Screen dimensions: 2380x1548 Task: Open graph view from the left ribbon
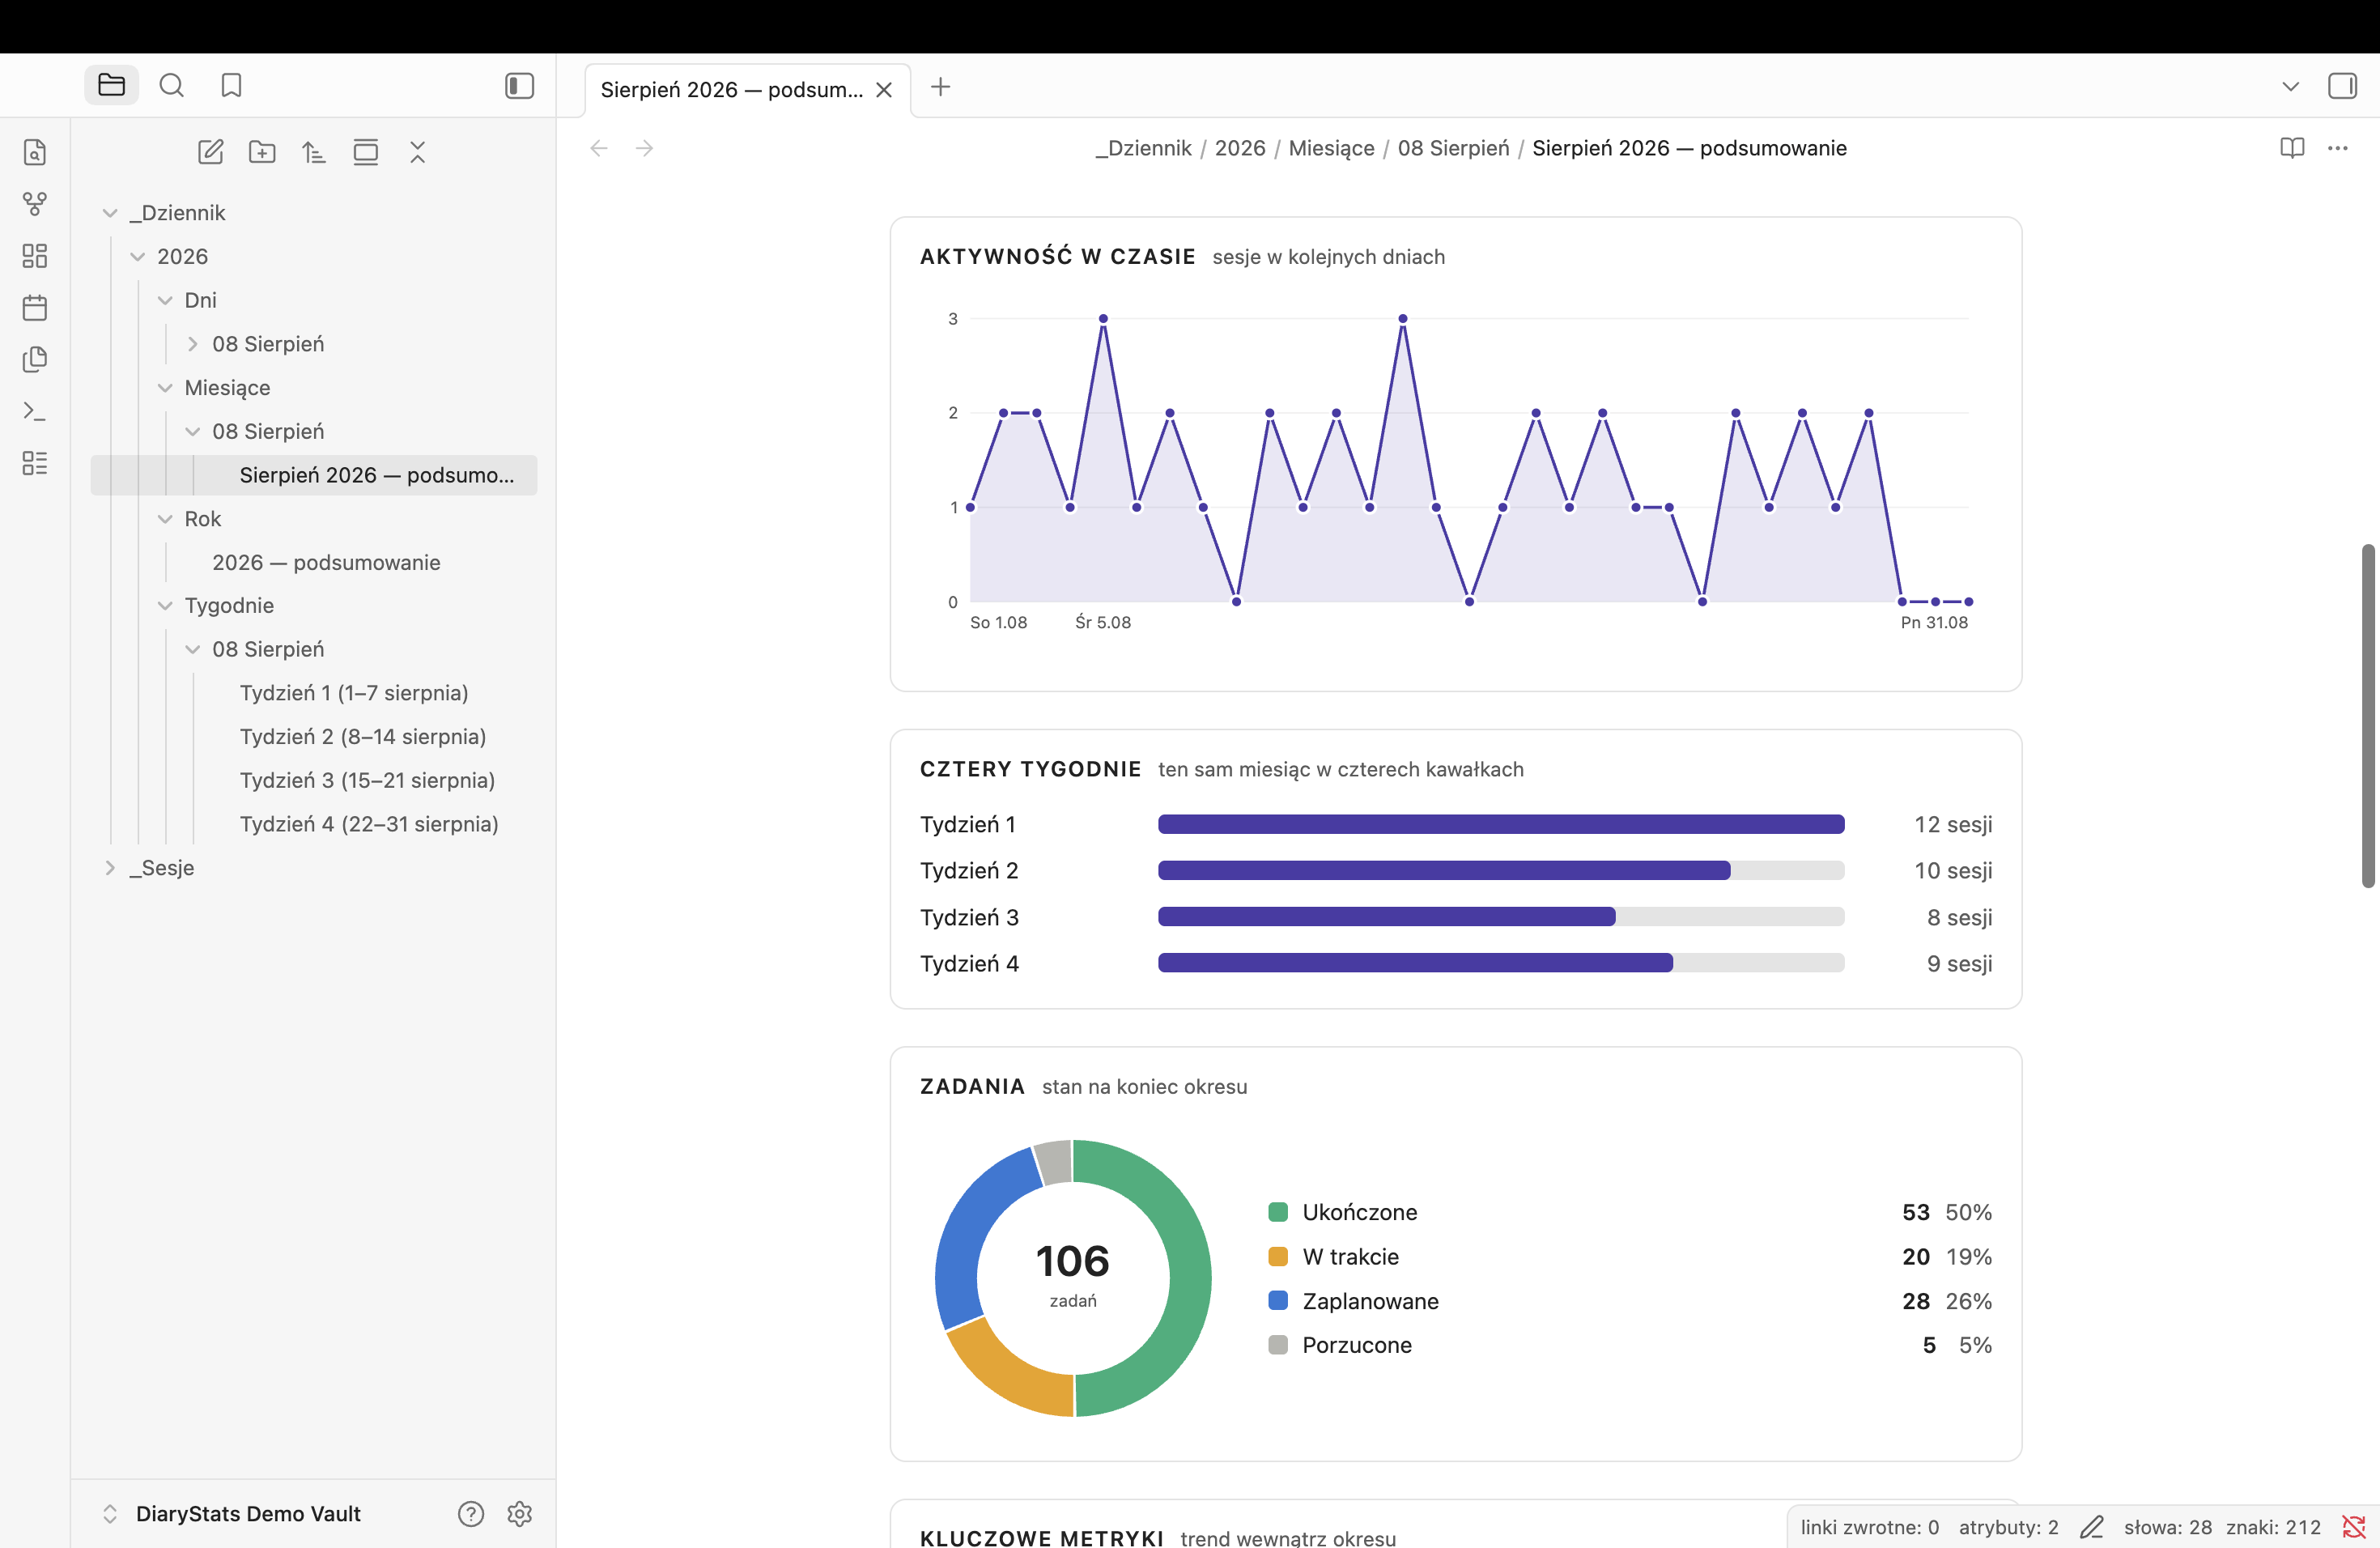pos(35,204)
